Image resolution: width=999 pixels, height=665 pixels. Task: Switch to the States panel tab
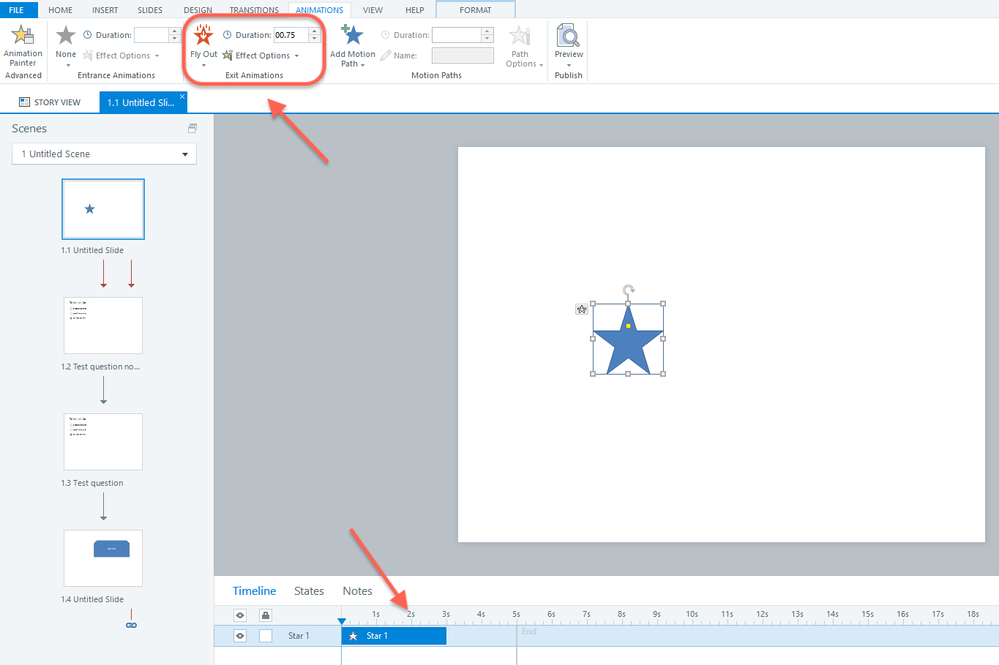(309, 591)
